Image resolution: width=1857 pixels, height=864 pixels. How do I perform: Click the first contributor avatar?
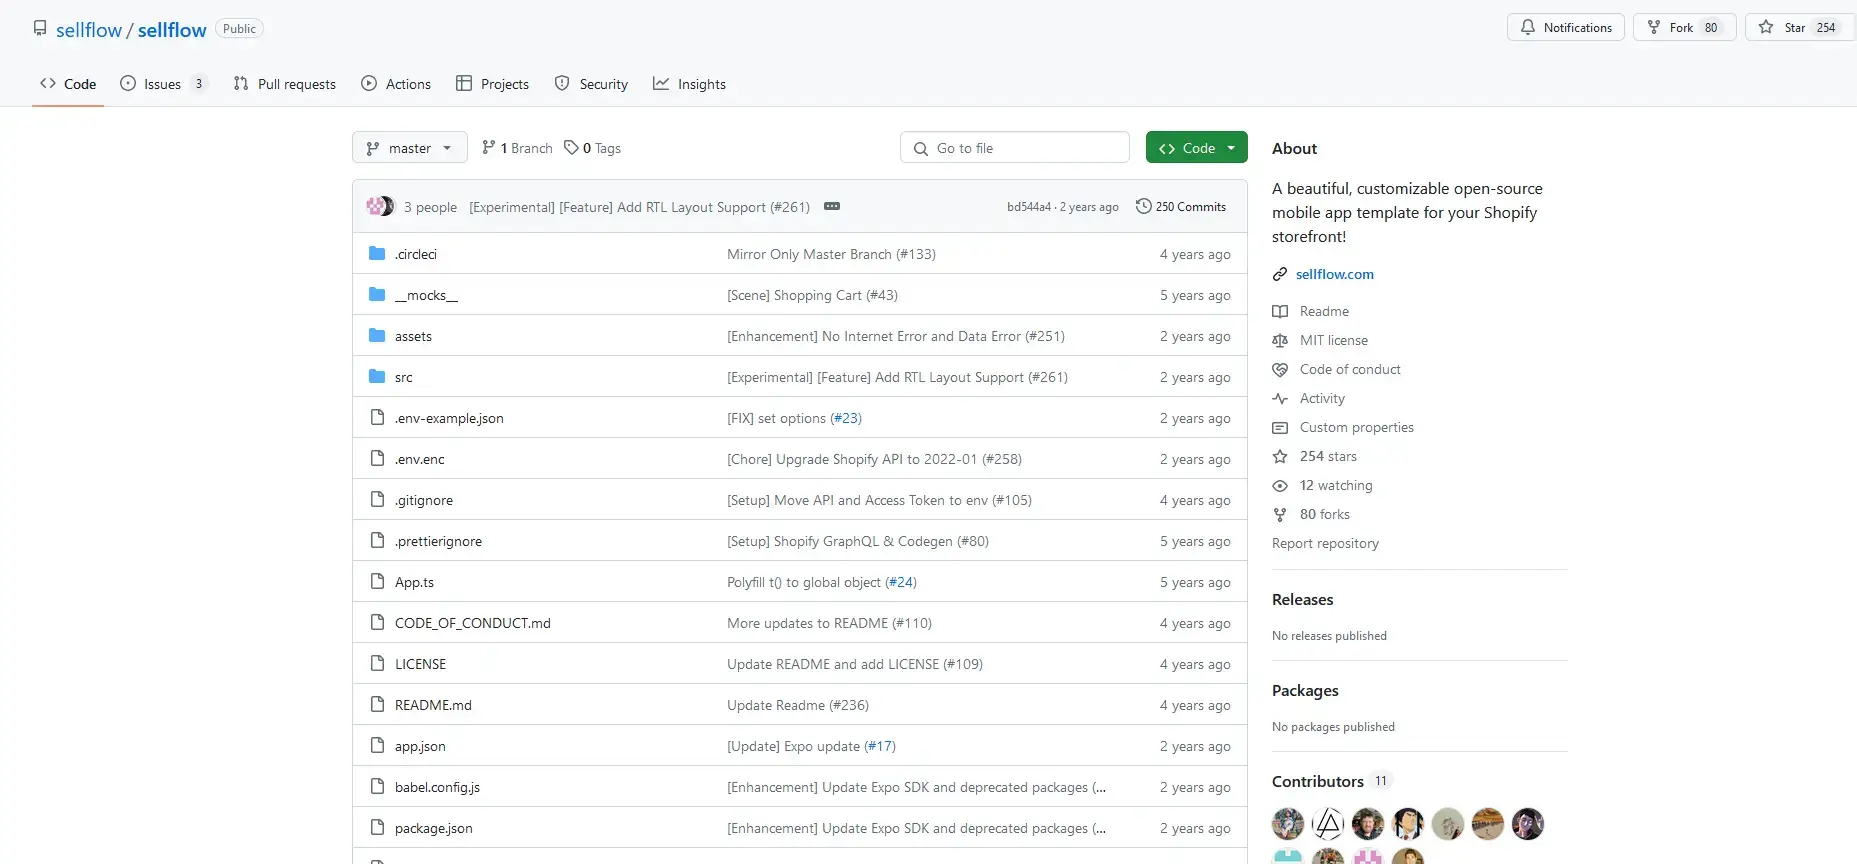(x=1288, y=824)
